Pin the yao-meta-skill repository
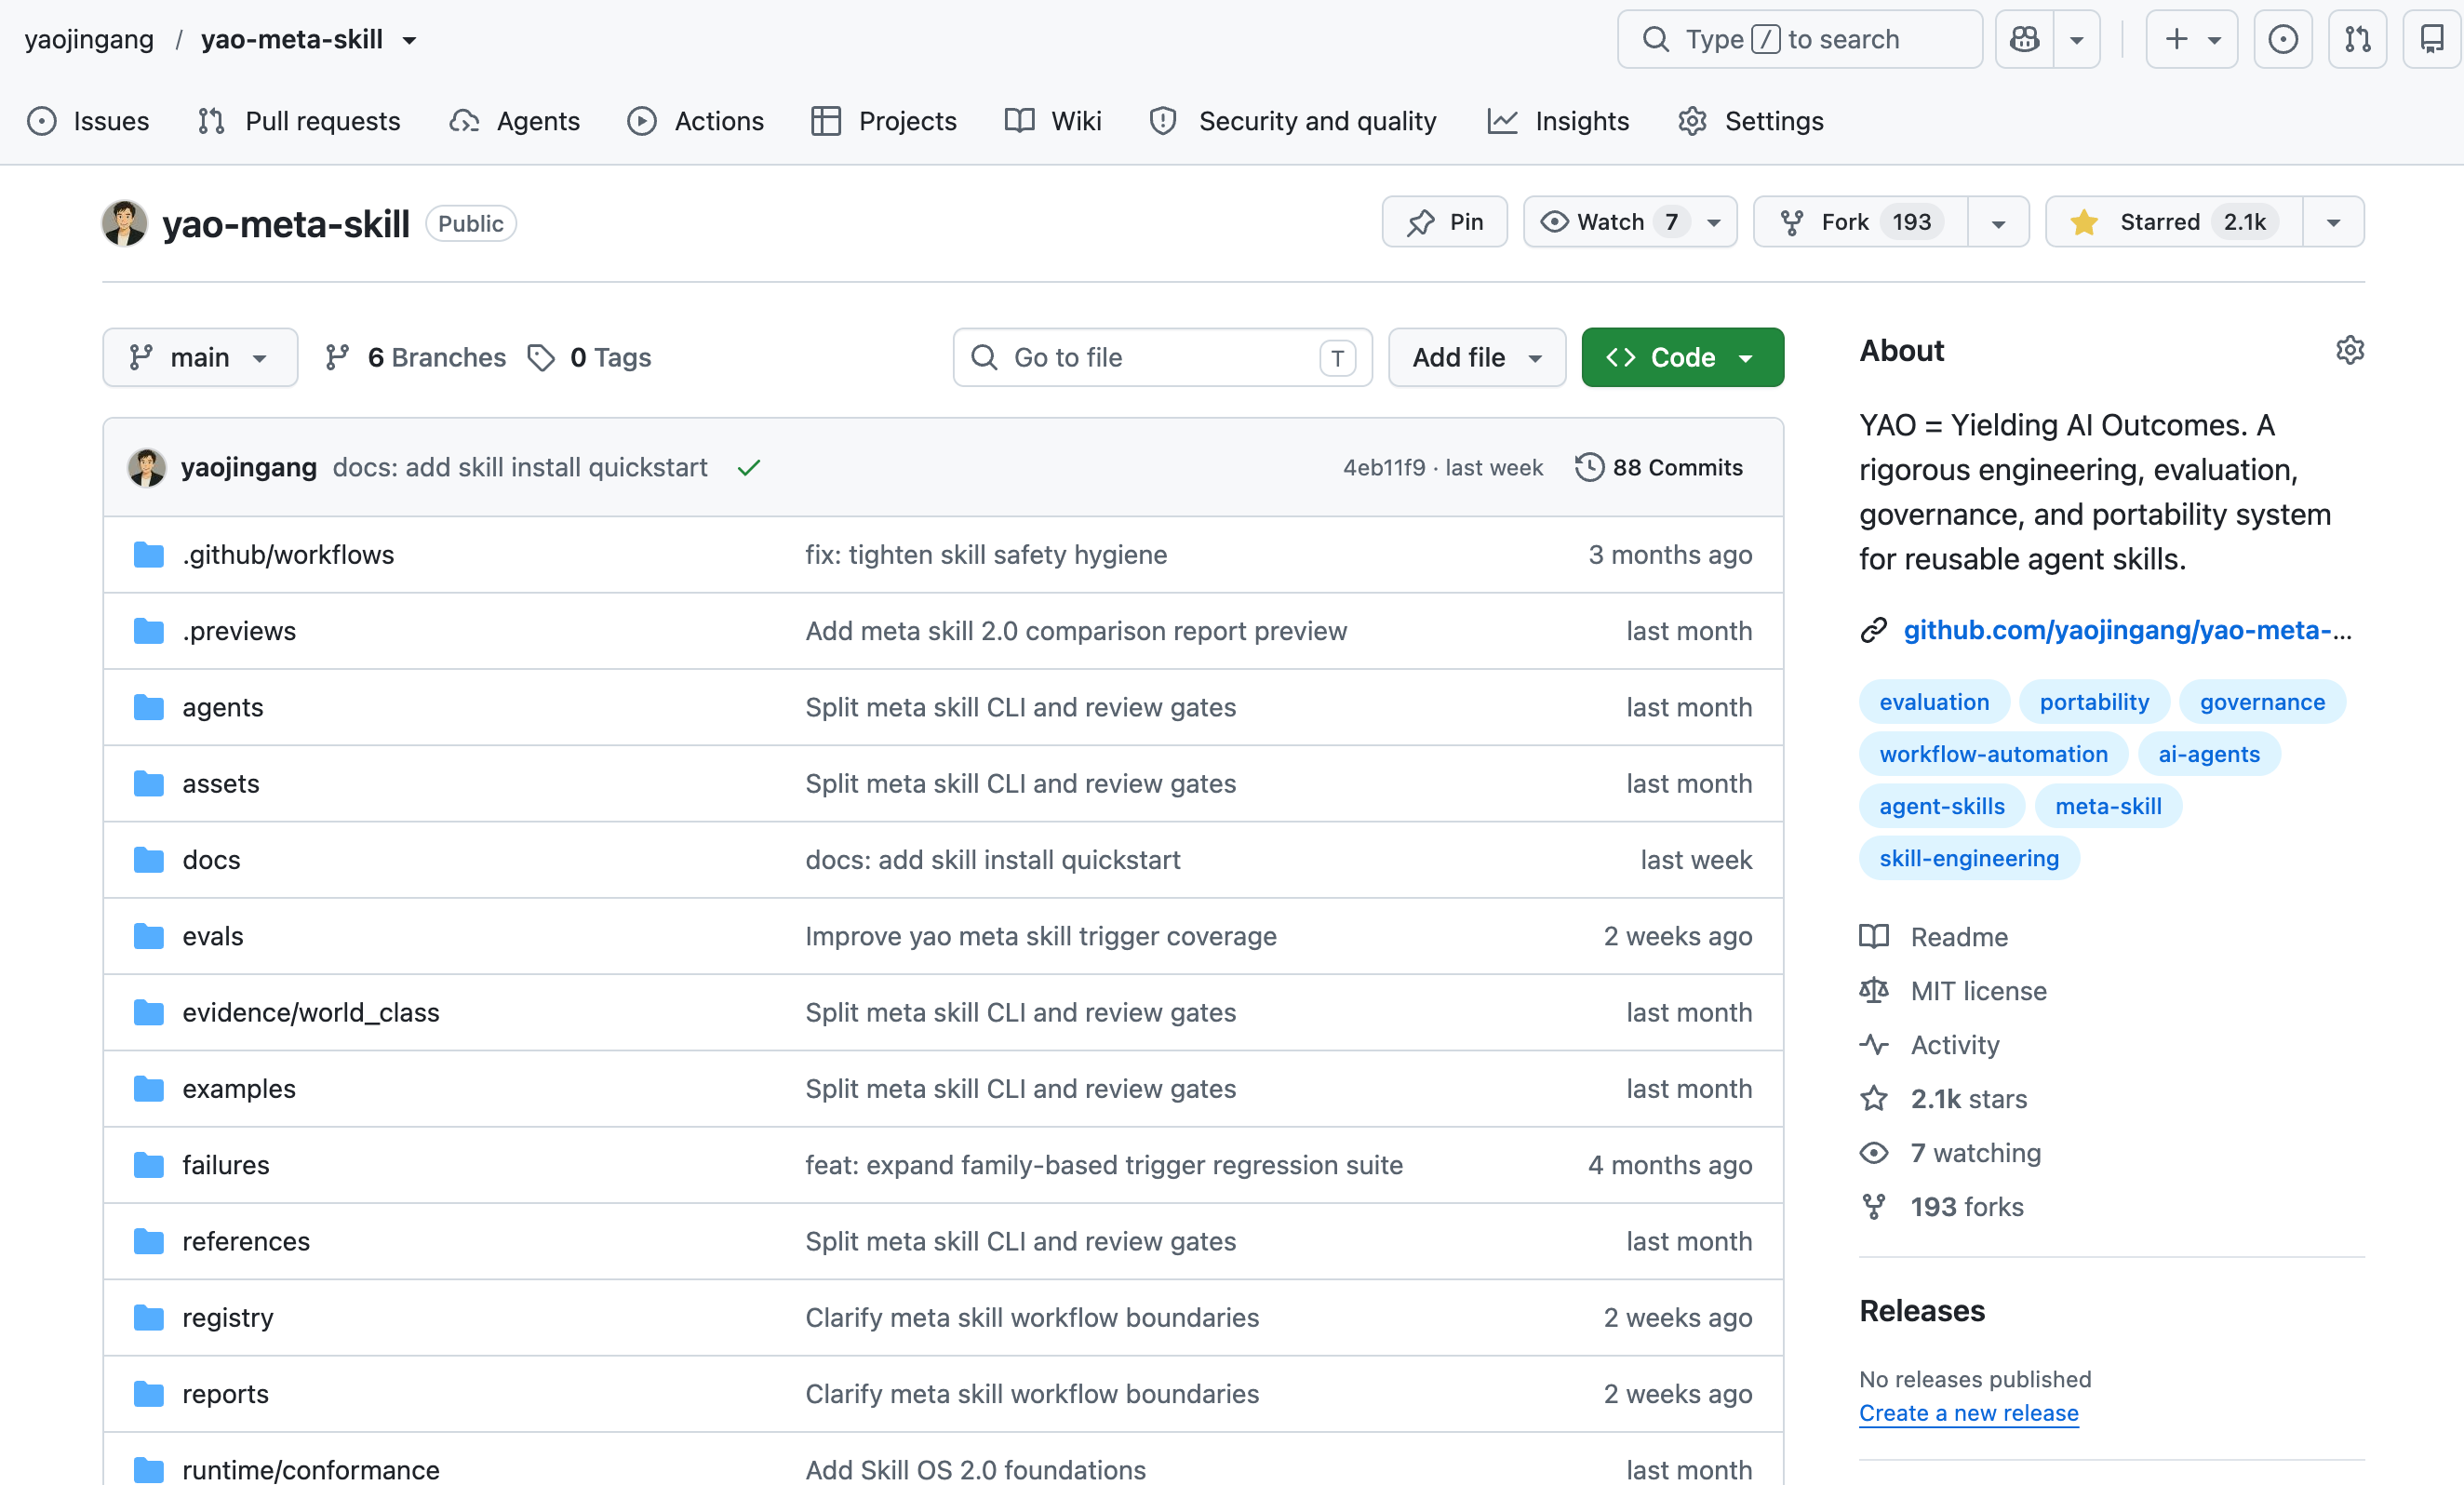Image resolution: width=2464 pixels, height=1485 pixels. pyautogui.click(x=1444, y=221)
